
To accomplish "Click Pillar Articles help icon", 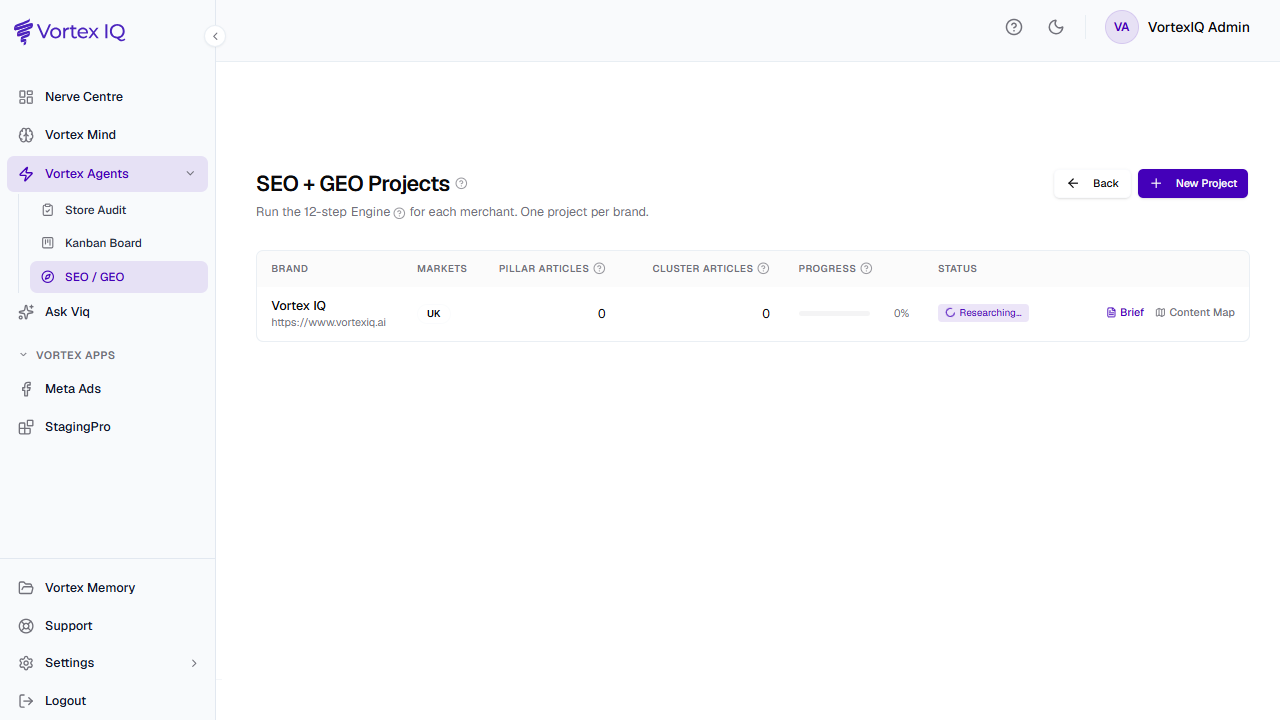I will click(x=599, y=268).
